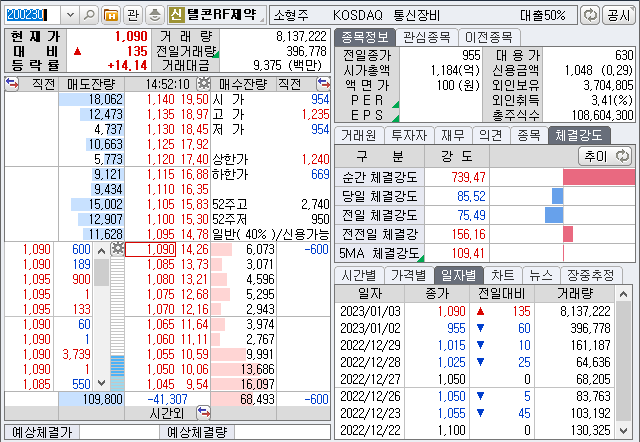Click the gear icon beside 14:52:10
This screenshot has height=442, width=640.
point(203,84)
